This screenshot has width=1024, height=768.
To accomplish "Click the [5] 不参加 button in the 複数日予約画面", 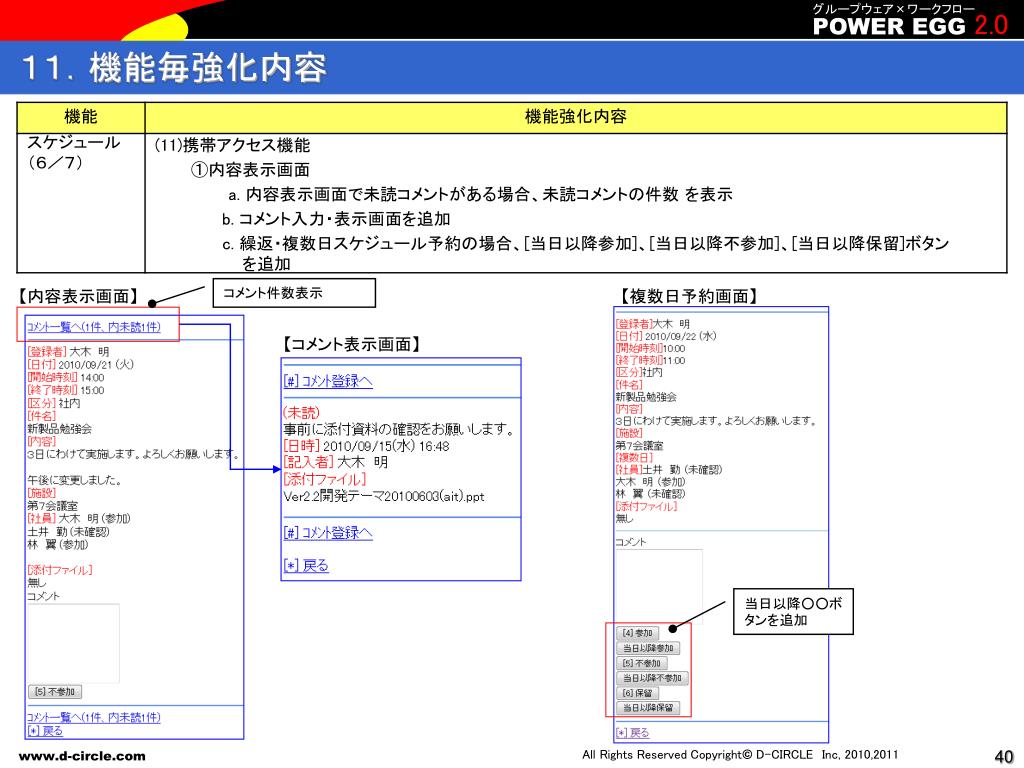I will [641, 663].
